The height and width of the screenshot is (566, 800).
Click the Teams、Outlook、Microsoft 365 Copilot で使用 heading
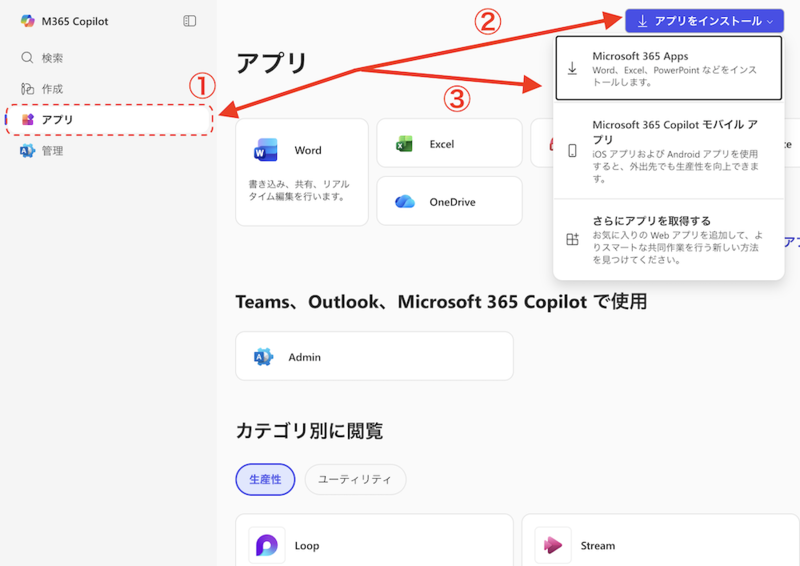pos(441,302)
